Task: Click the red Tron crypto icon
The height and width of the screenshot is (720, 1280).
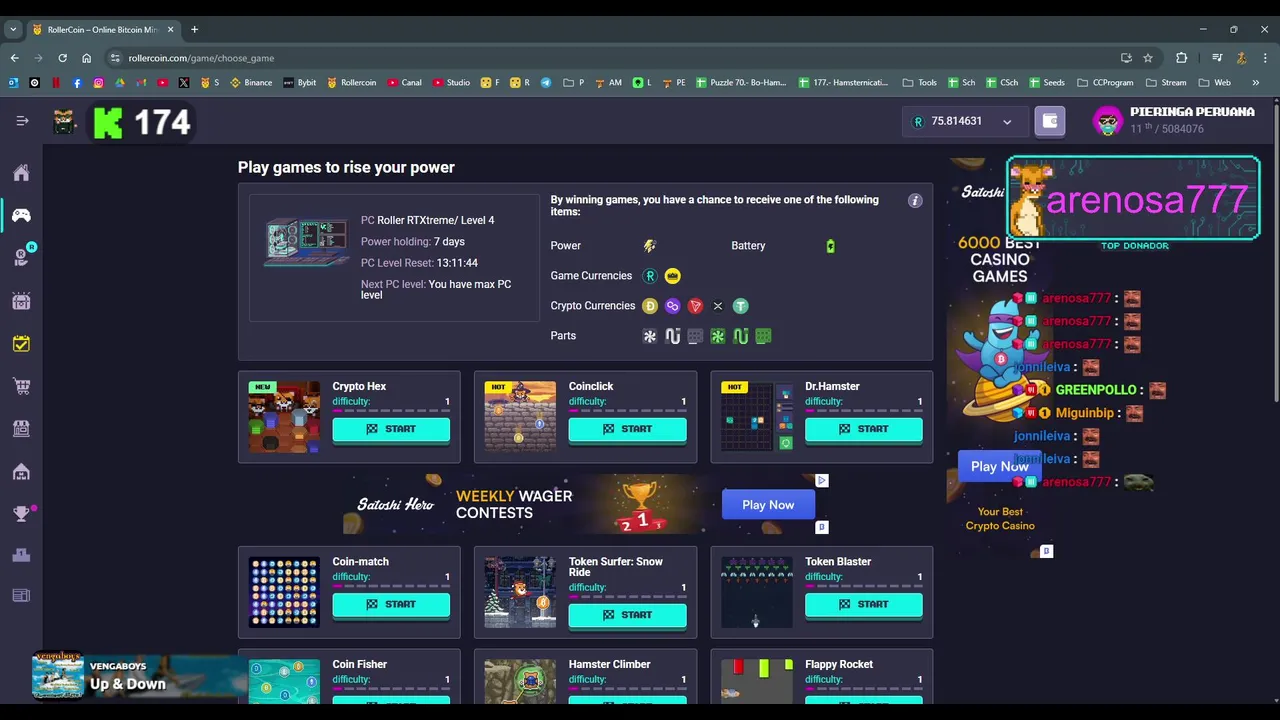Action: tap(695, 306)
